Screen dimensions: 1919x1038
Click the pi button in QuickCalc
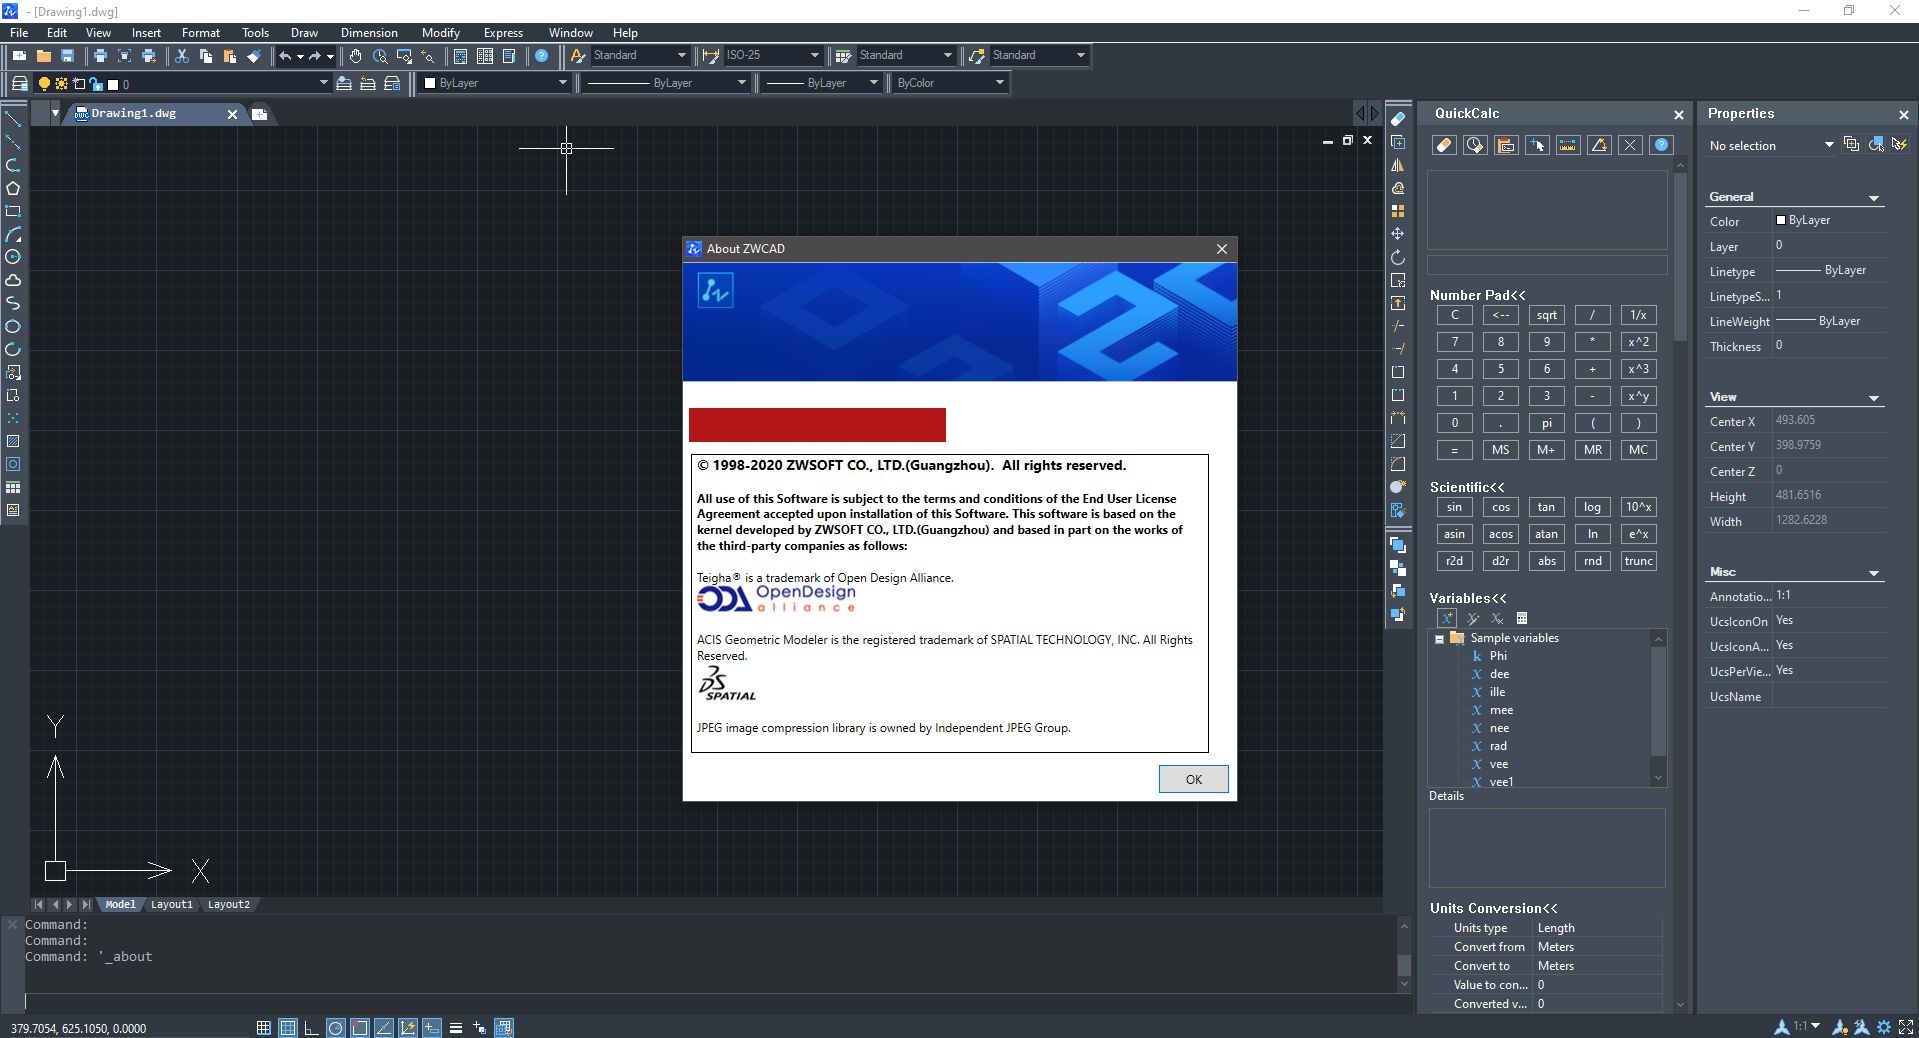pyautogui.click(x=1546, y=423)
